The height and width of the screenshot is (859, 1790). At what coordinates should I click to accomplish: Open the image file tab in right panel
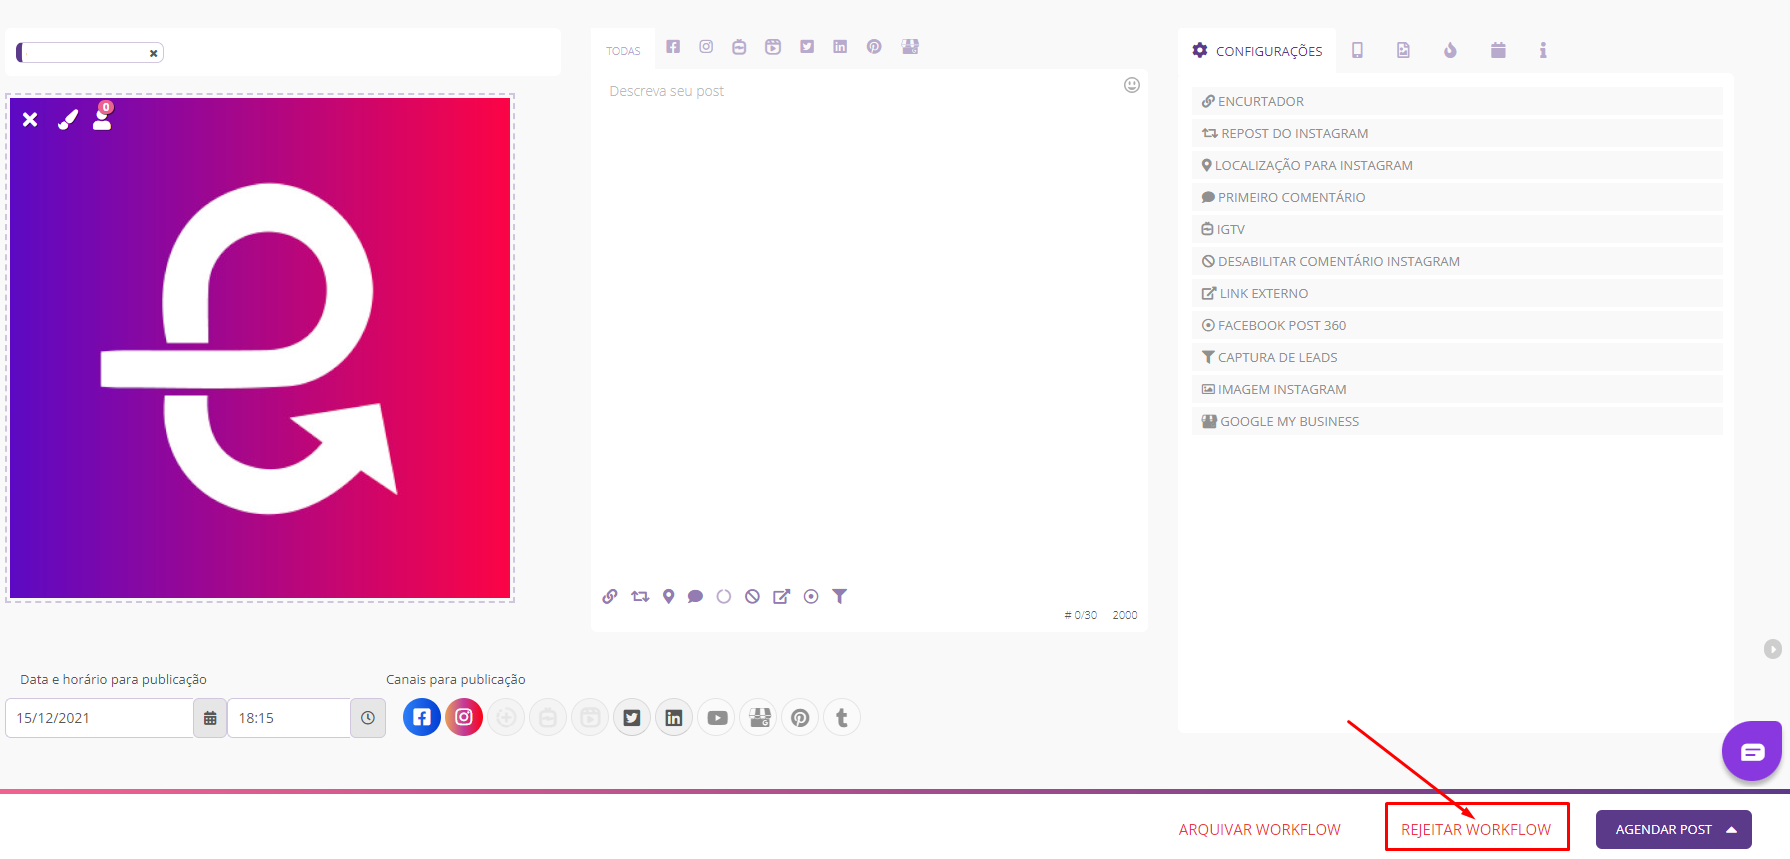1403,50
